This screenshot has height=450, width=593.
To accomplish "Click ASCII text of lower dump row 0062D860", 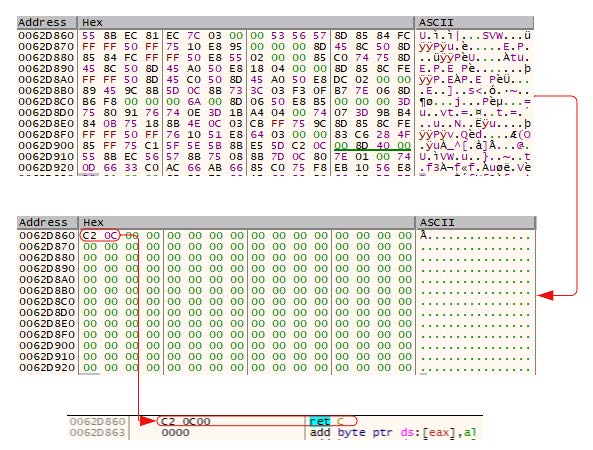I will pos(476,236).
